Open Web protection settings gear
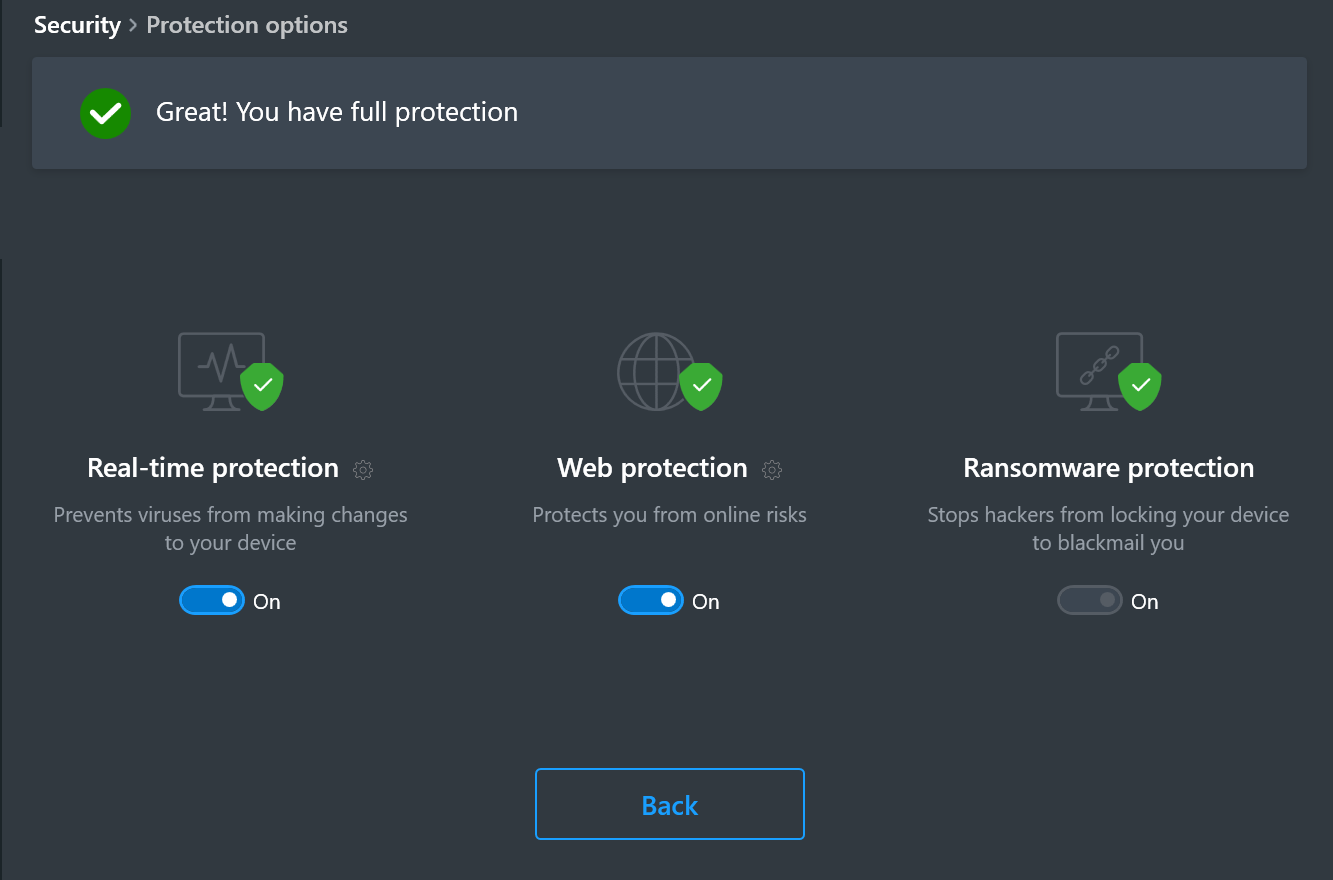Screen dimensions: 1333x880 click(x=772, y=470)
